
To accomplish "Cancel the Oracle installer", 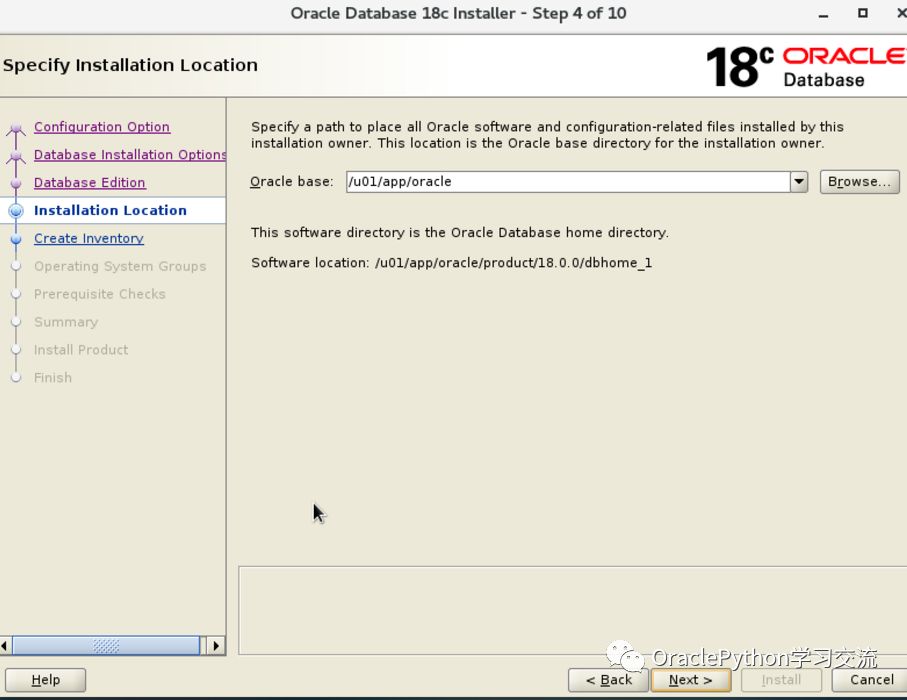I will [x=871, y=680].
